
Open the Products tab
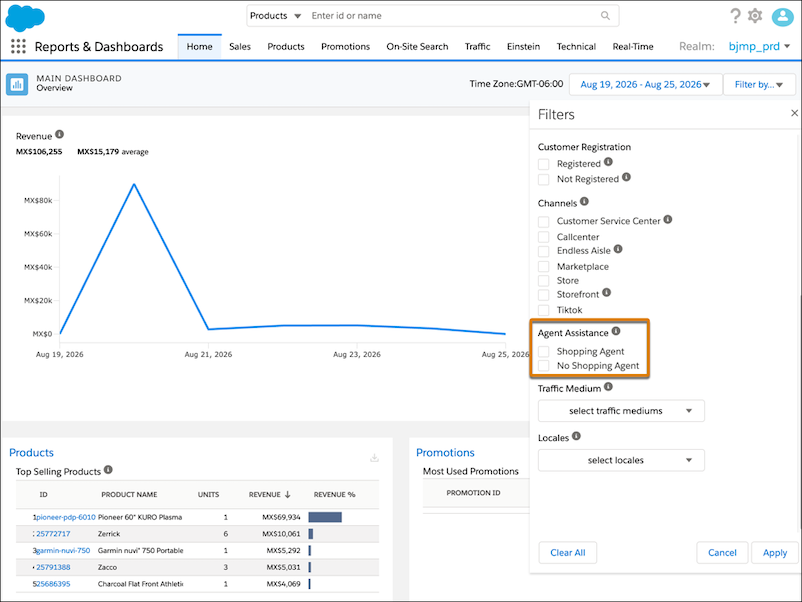286,47
